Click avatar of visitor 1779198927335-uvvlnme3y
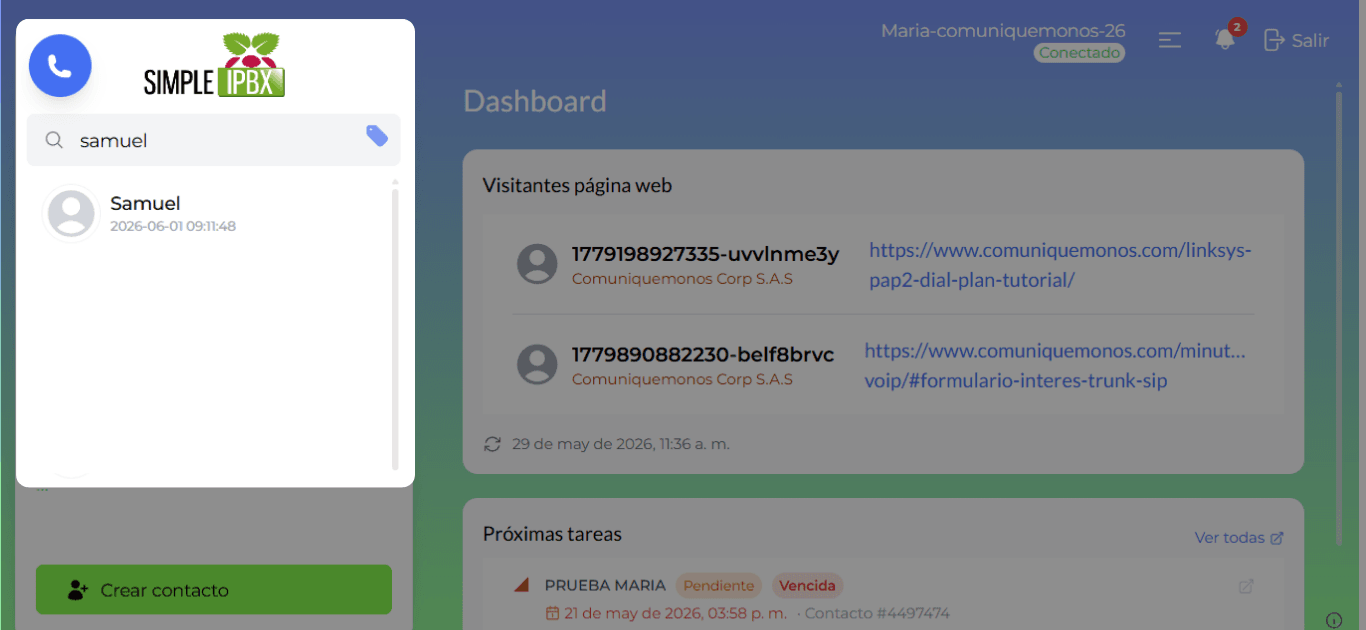The image size is (1366, 630). pyautogui.click(x=537, y=264)
